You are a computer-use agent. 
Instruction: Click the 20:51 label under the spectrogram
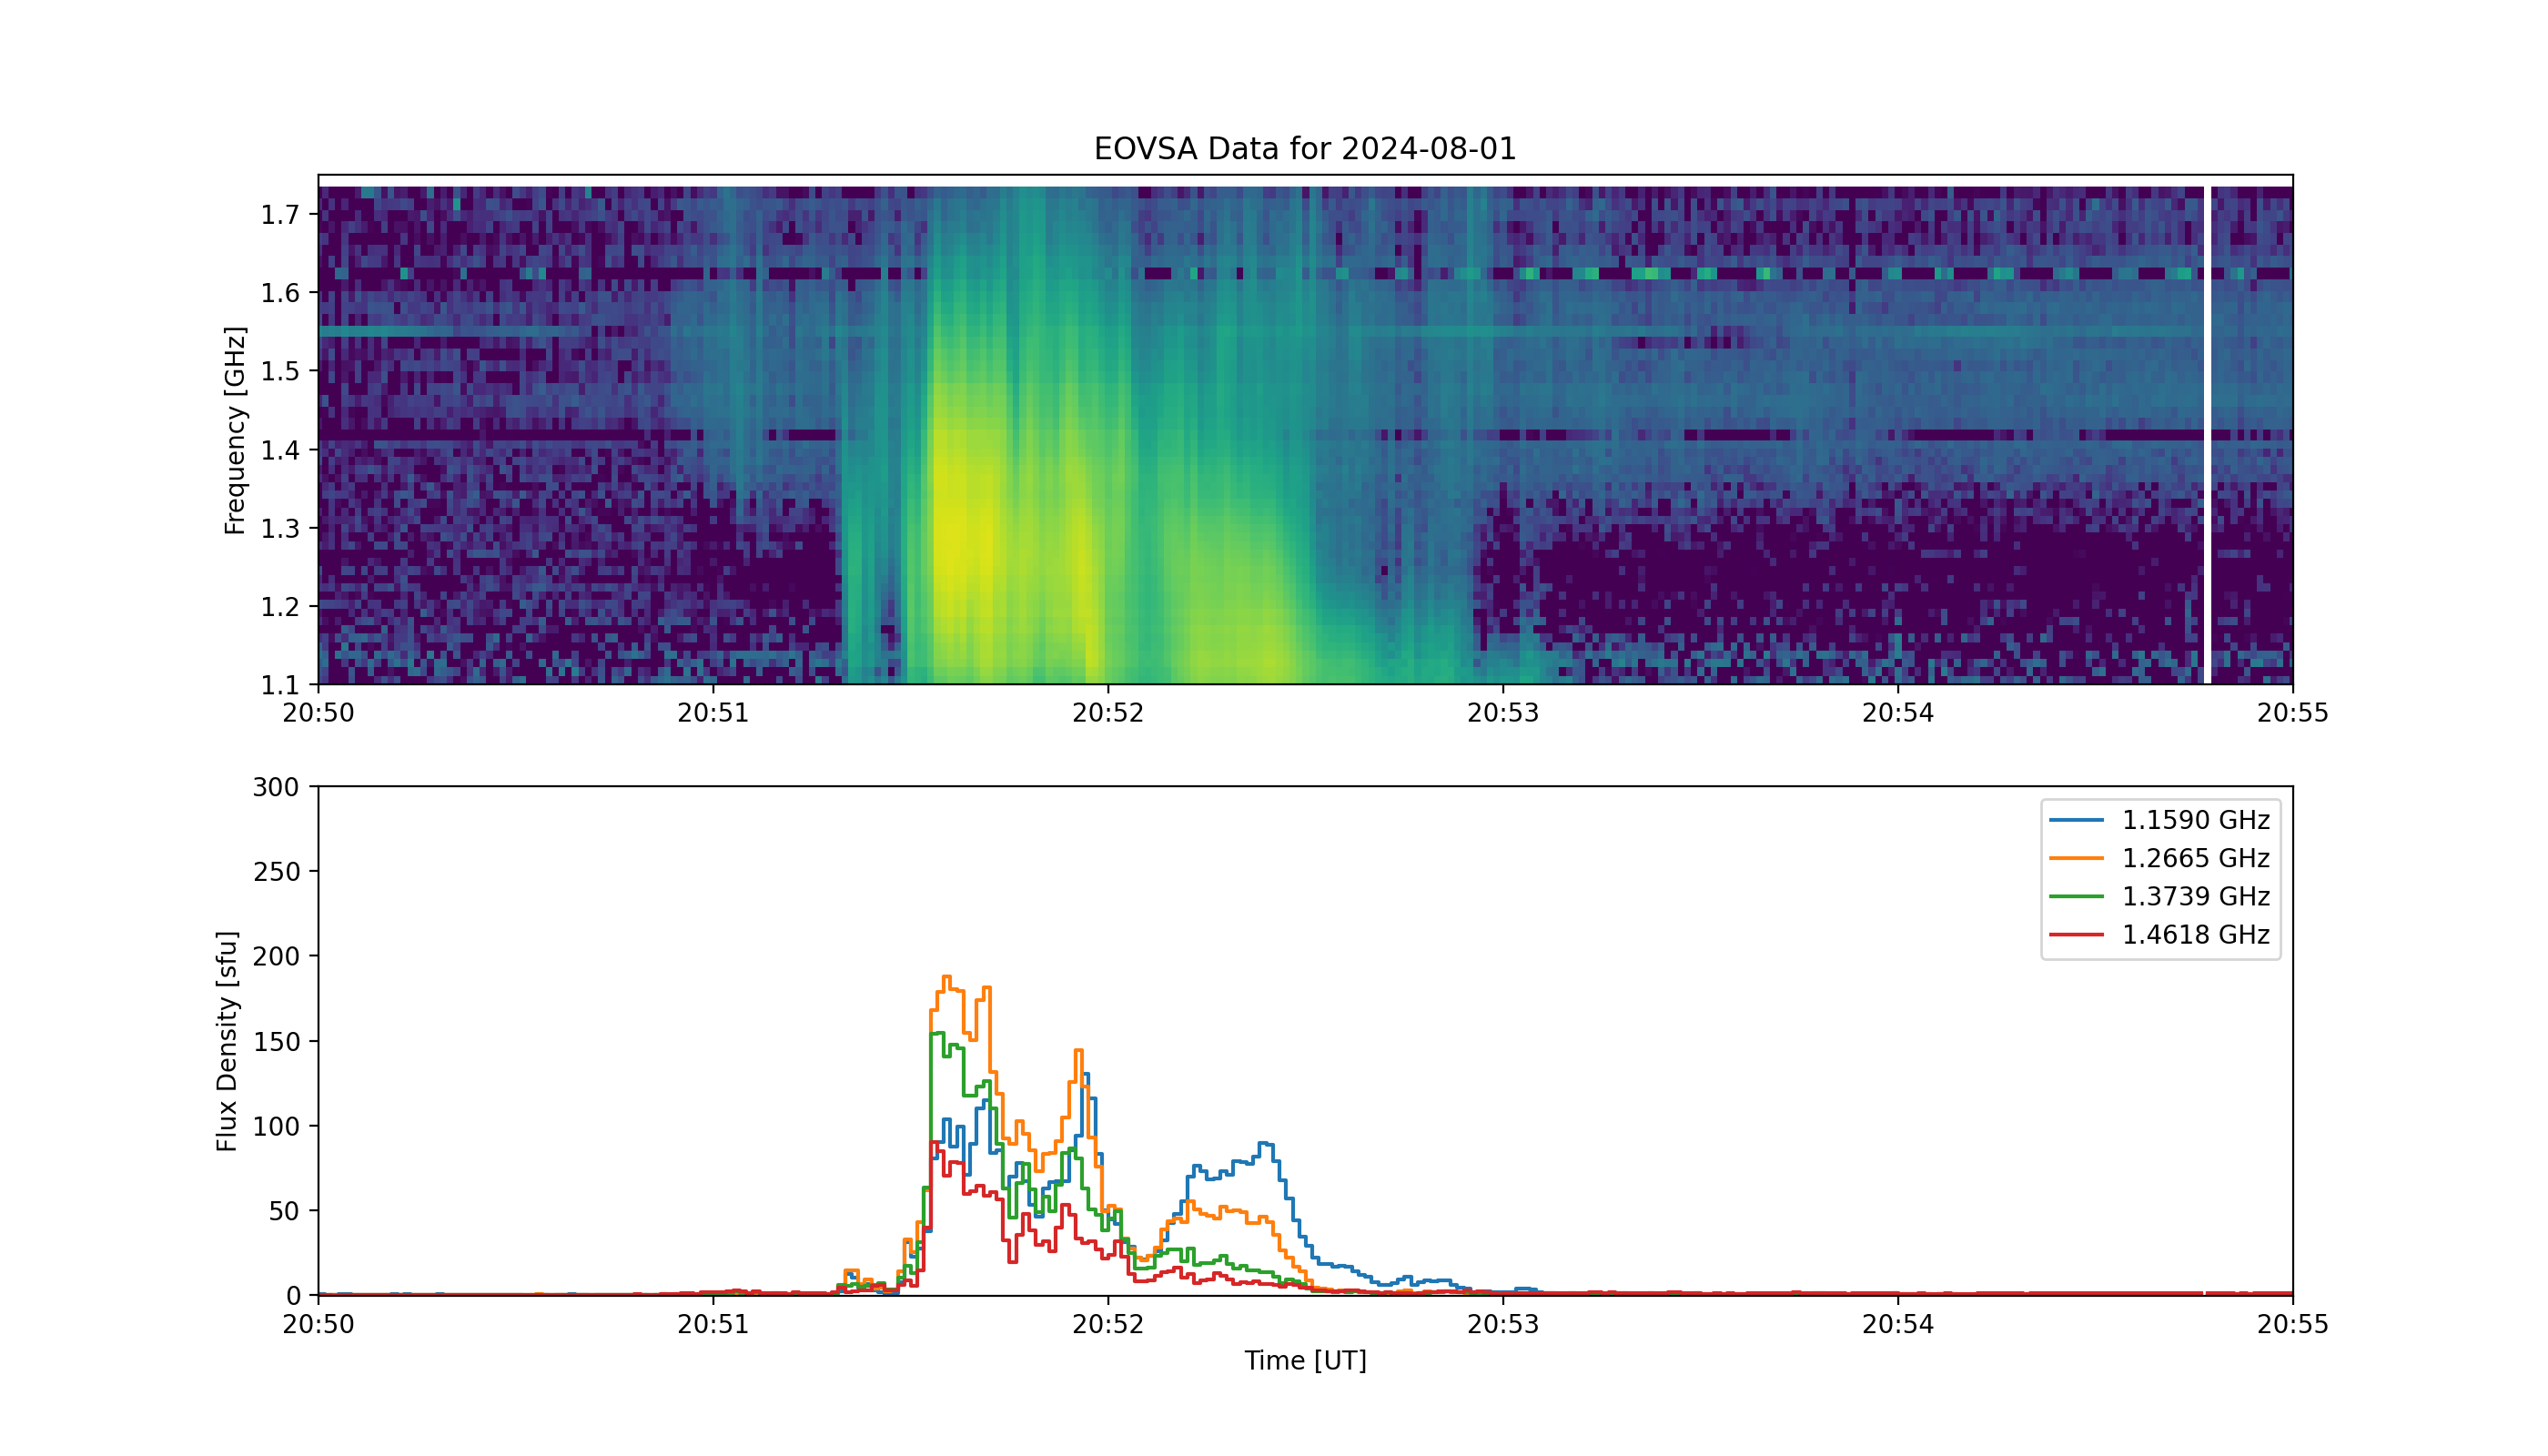point(713,713)
